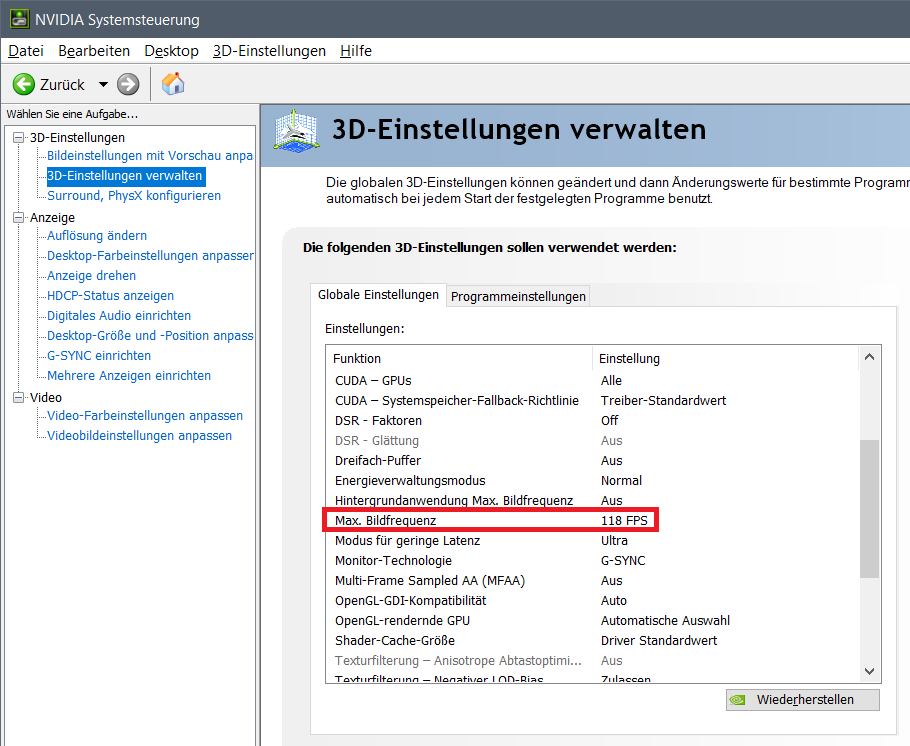Select Modus für geringe Latenz row
This screenshot has width=910, height=746.
coord(592,541)
